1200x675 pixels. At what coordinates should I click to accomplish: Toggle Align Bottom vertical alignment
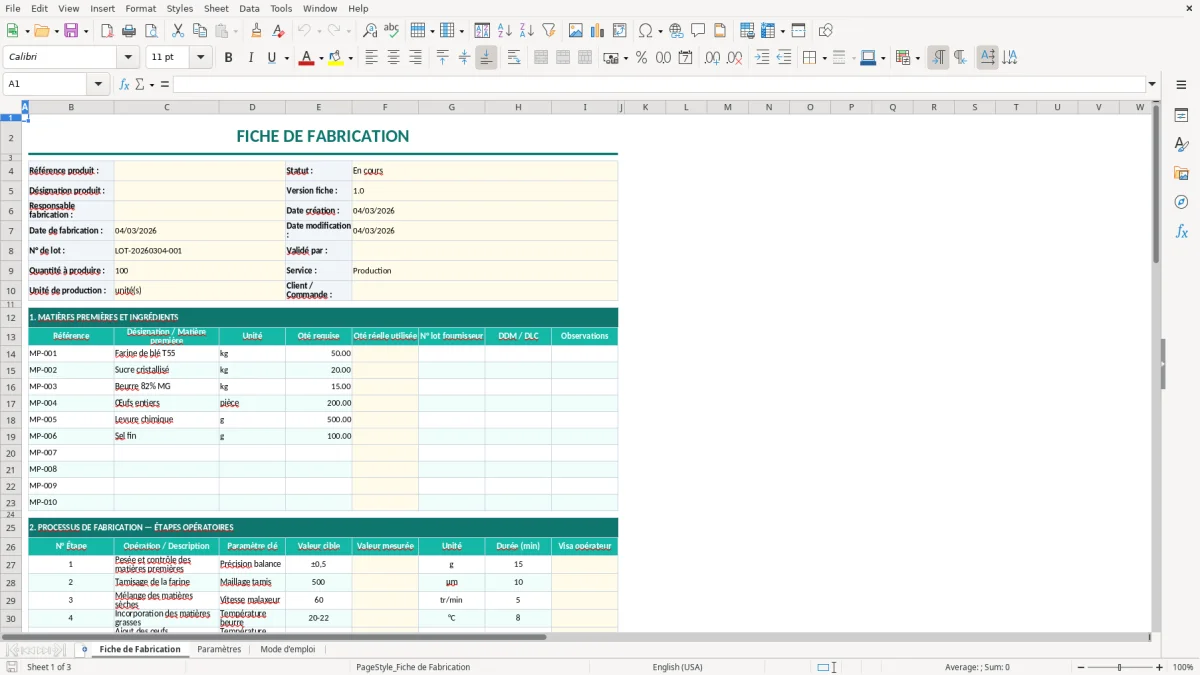[486, 58]
